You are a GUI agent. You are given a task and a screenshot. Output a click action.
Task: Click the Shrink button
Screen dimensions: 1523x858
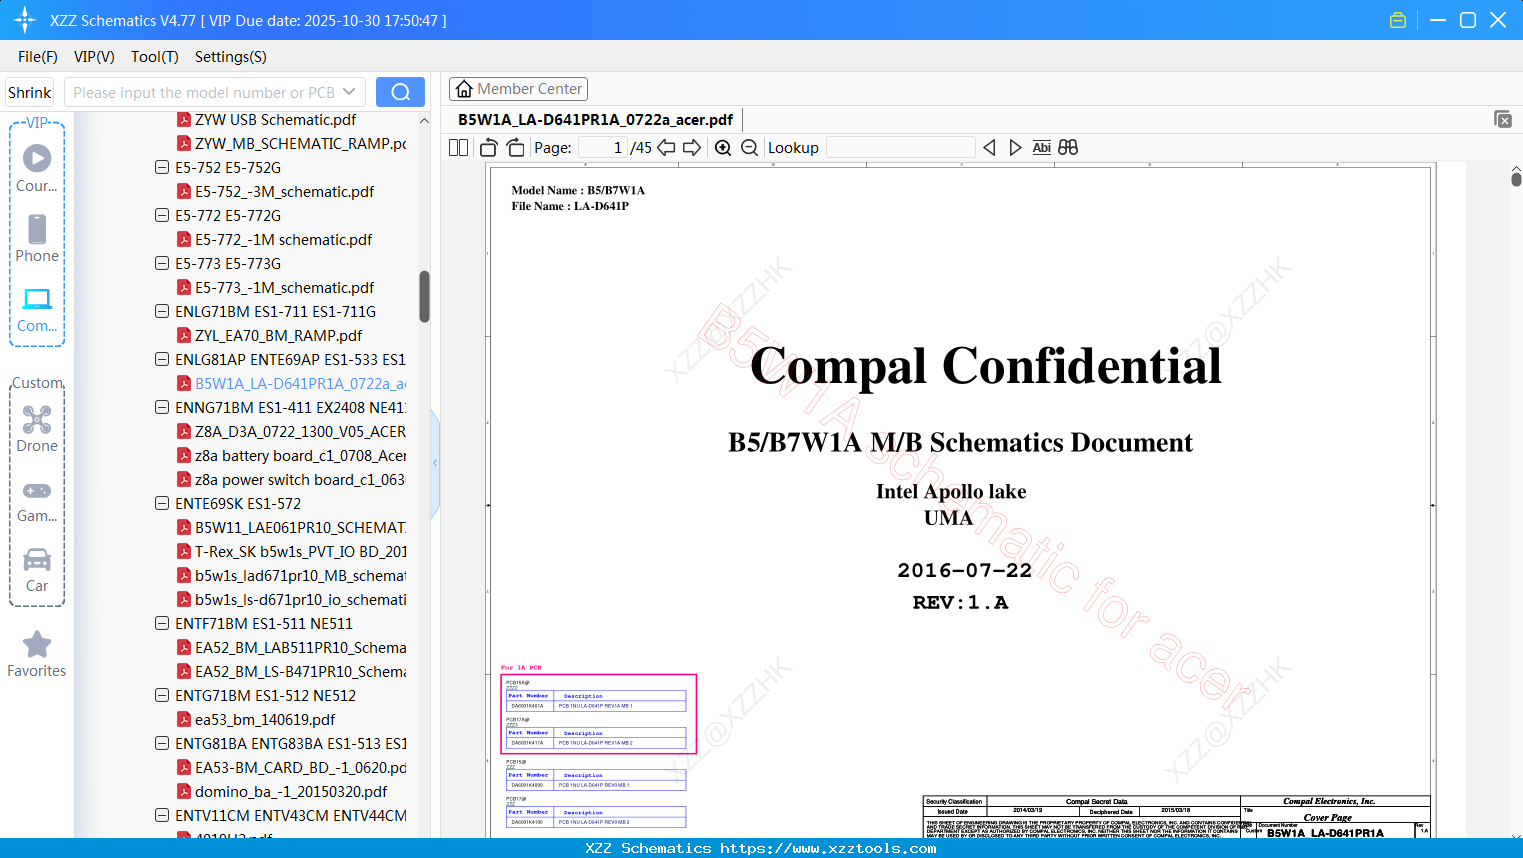30,92
